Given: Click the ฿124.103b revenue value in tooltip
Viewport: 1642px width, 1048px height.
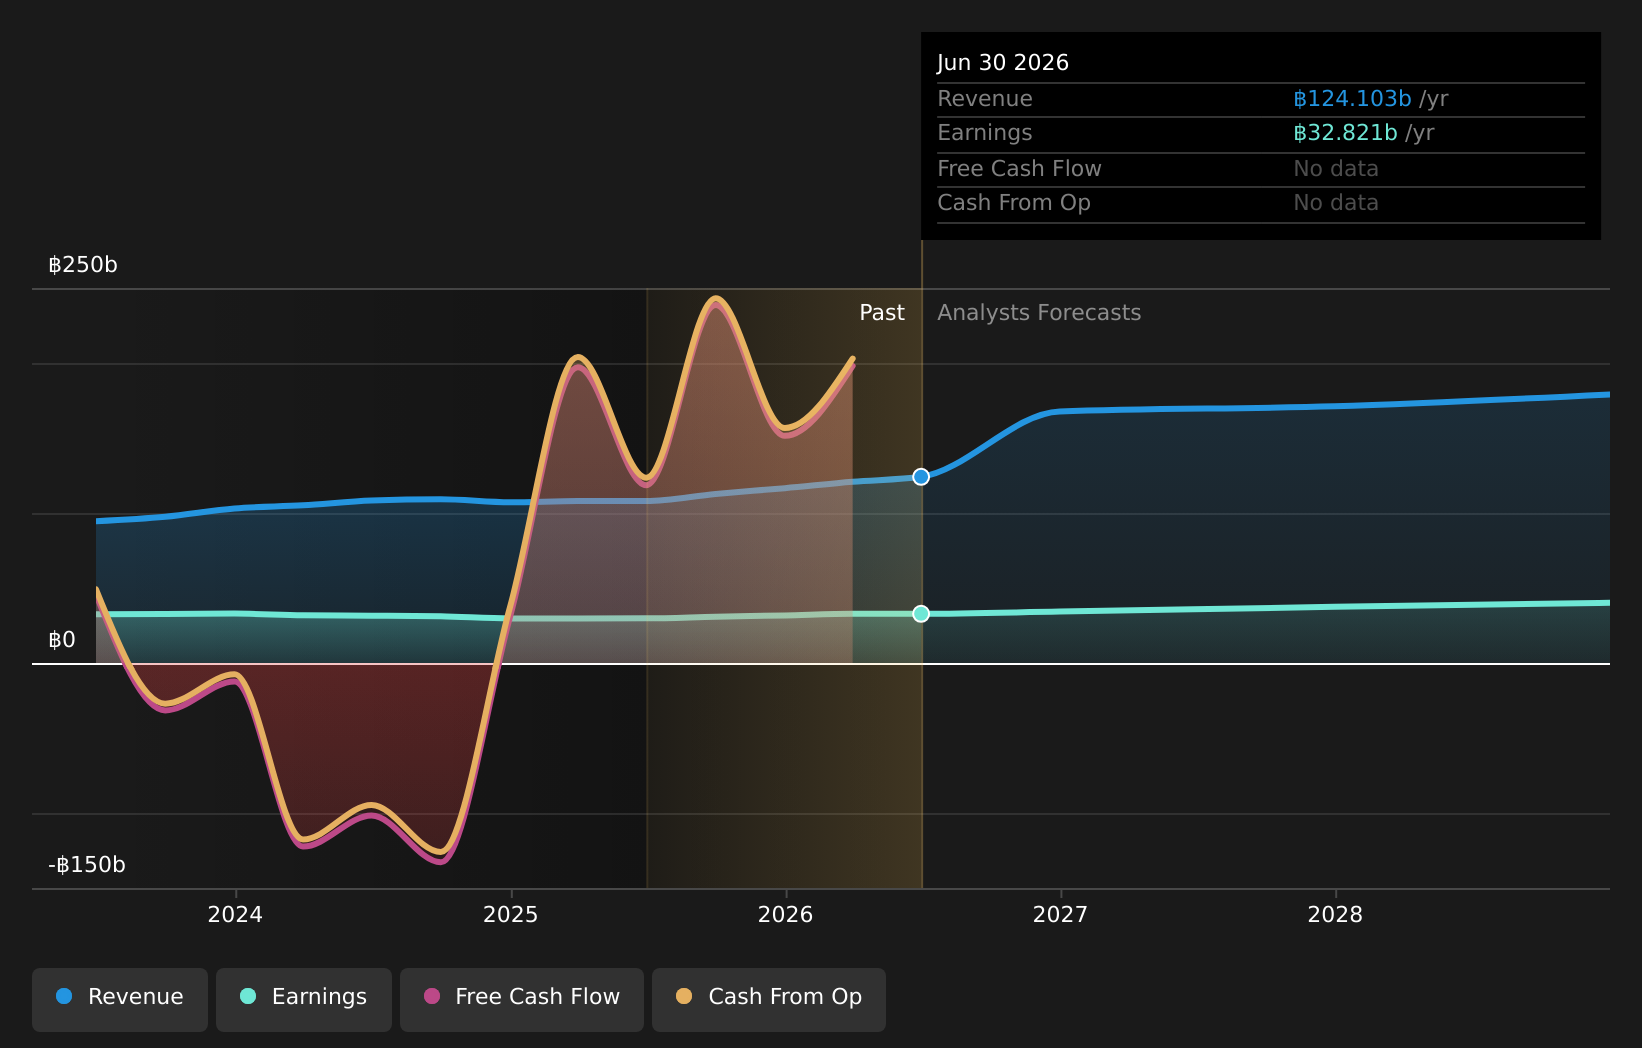Looking at the screenshot, I should click(1352, 99).
